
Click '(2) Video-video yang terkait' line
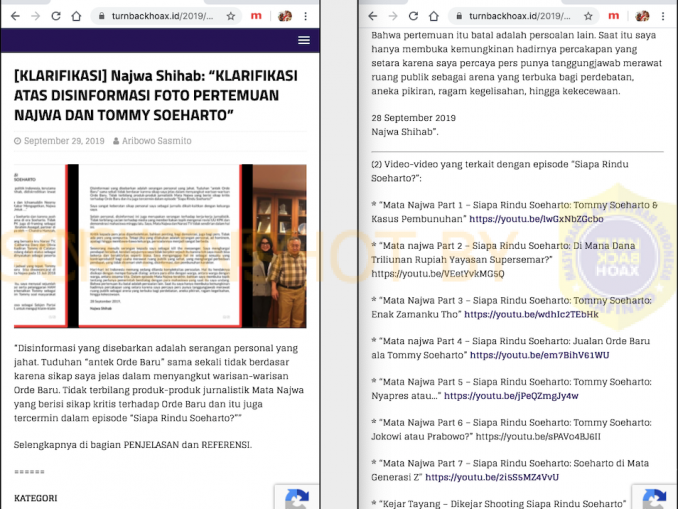(x=500, y=171)
